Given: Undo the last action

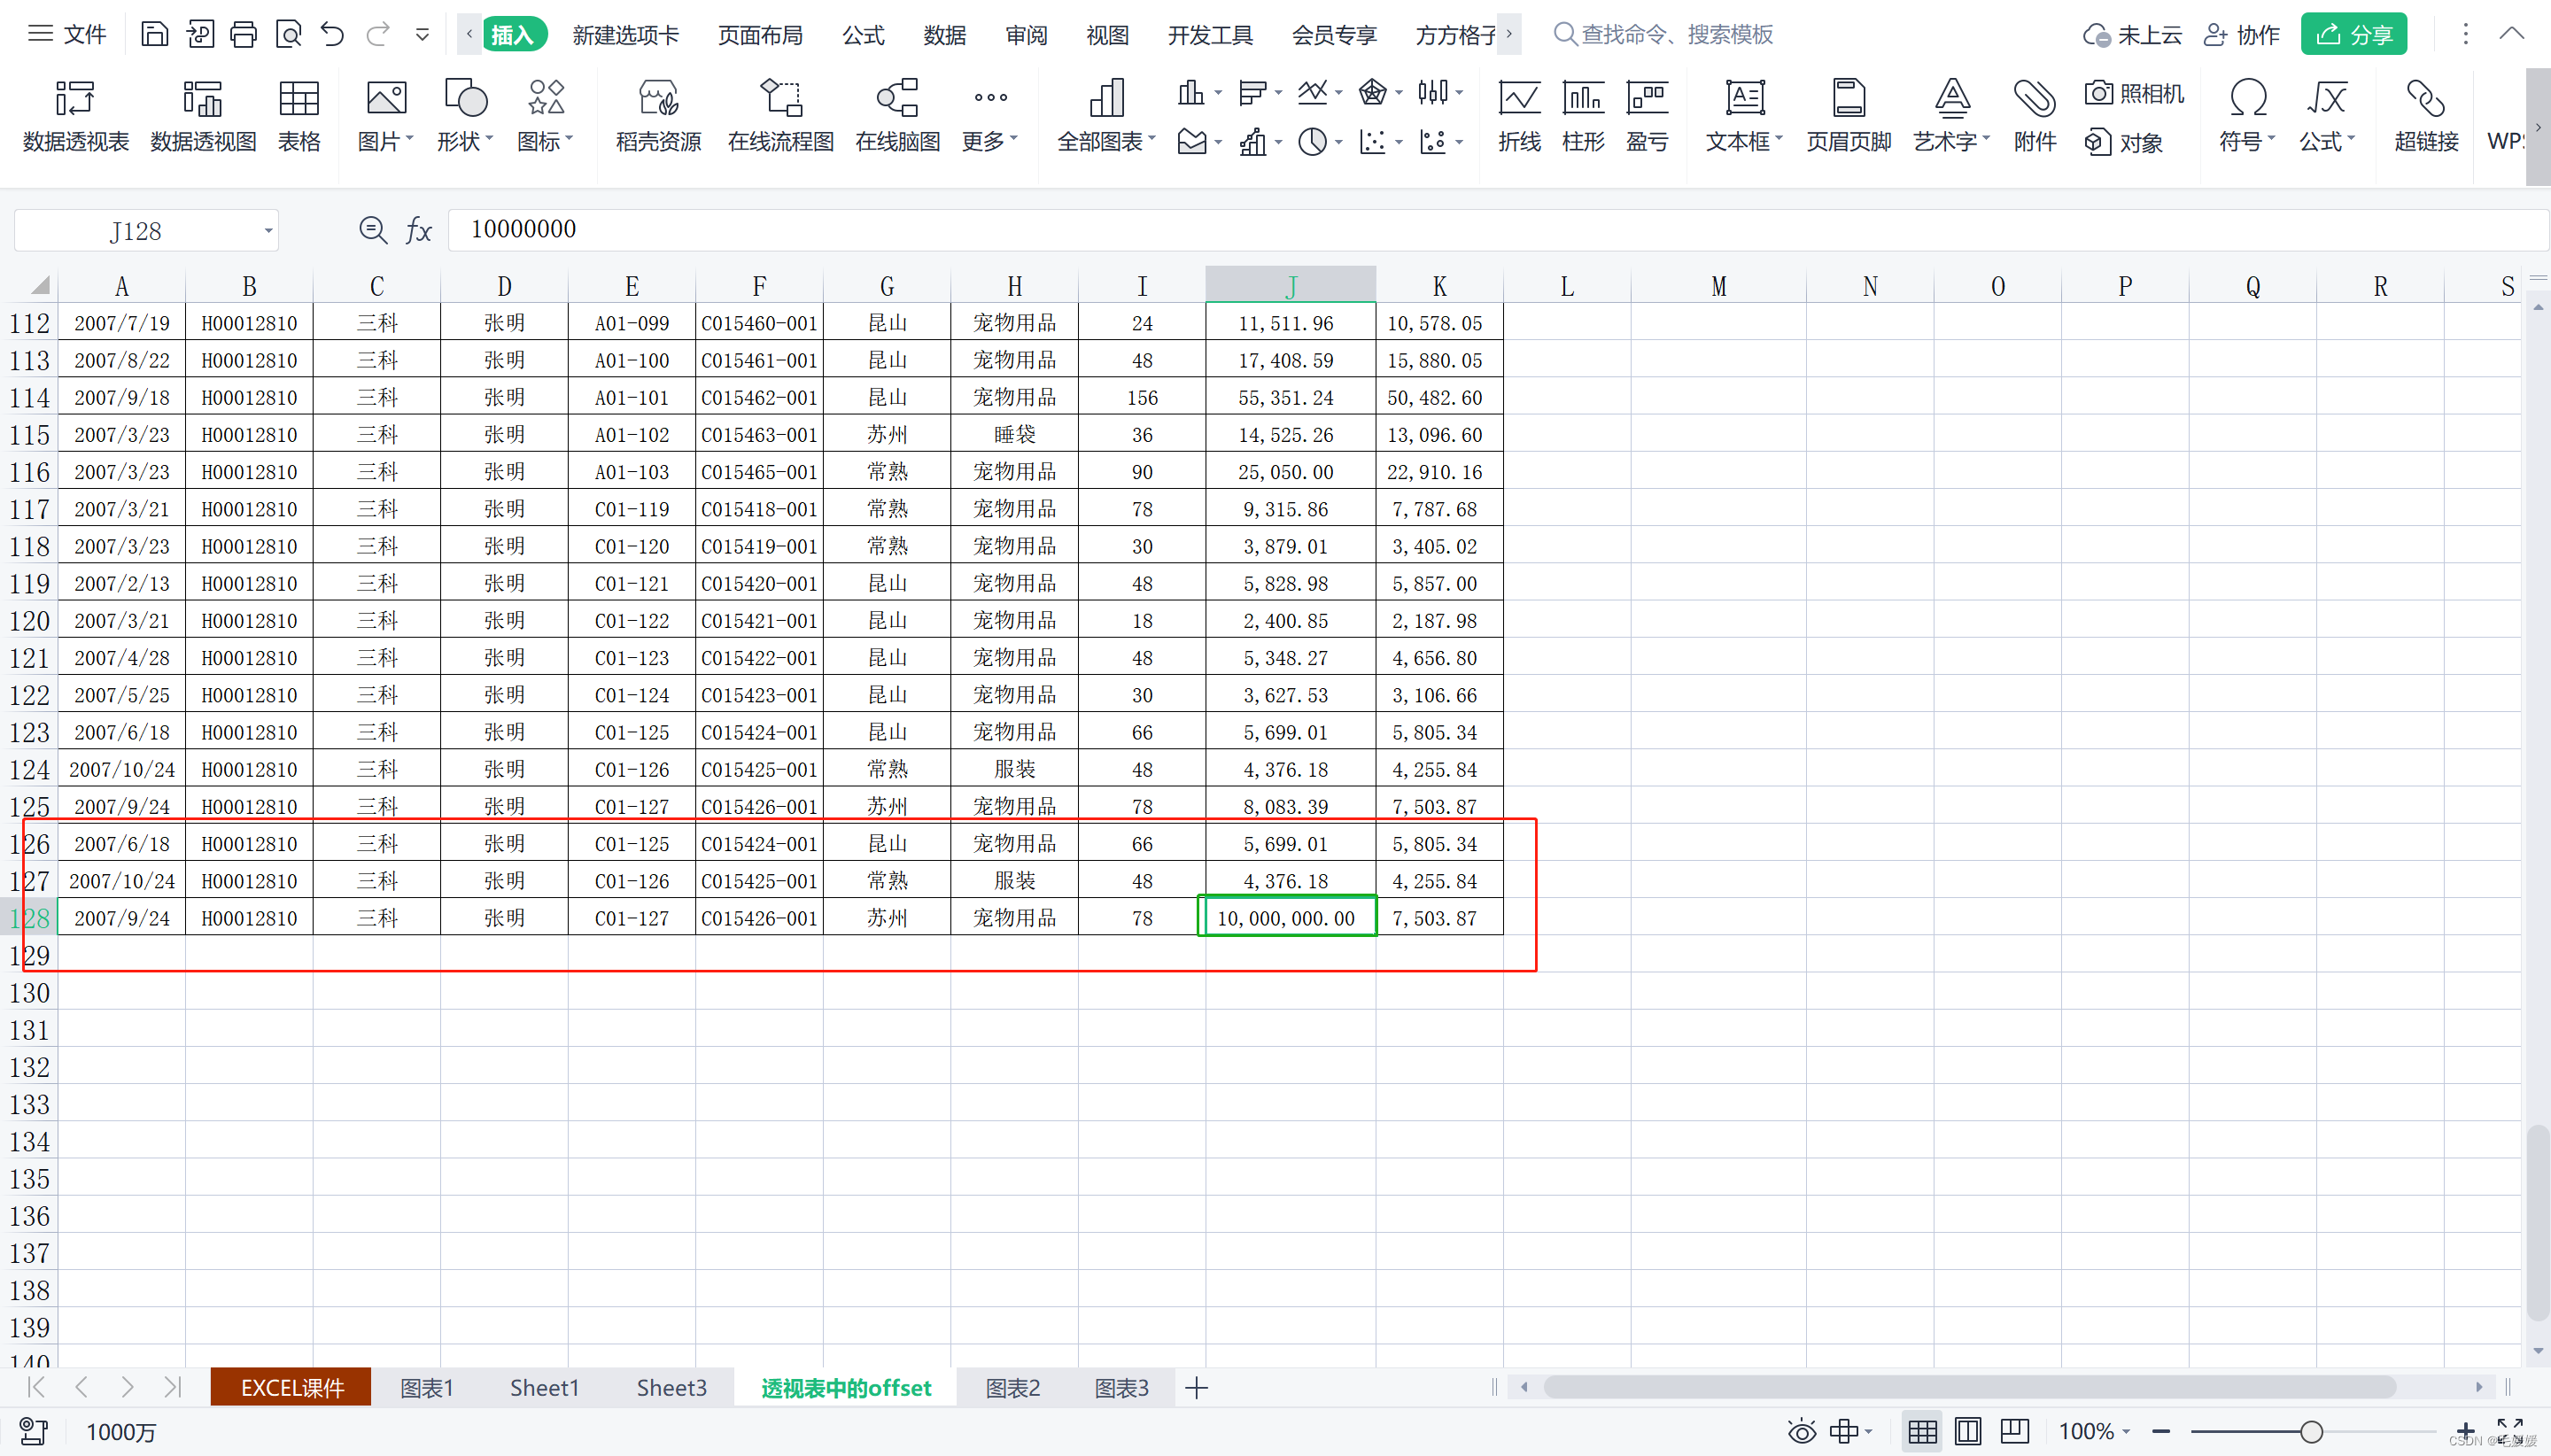Looking at the screenshot, I should (x=332, y=35).
